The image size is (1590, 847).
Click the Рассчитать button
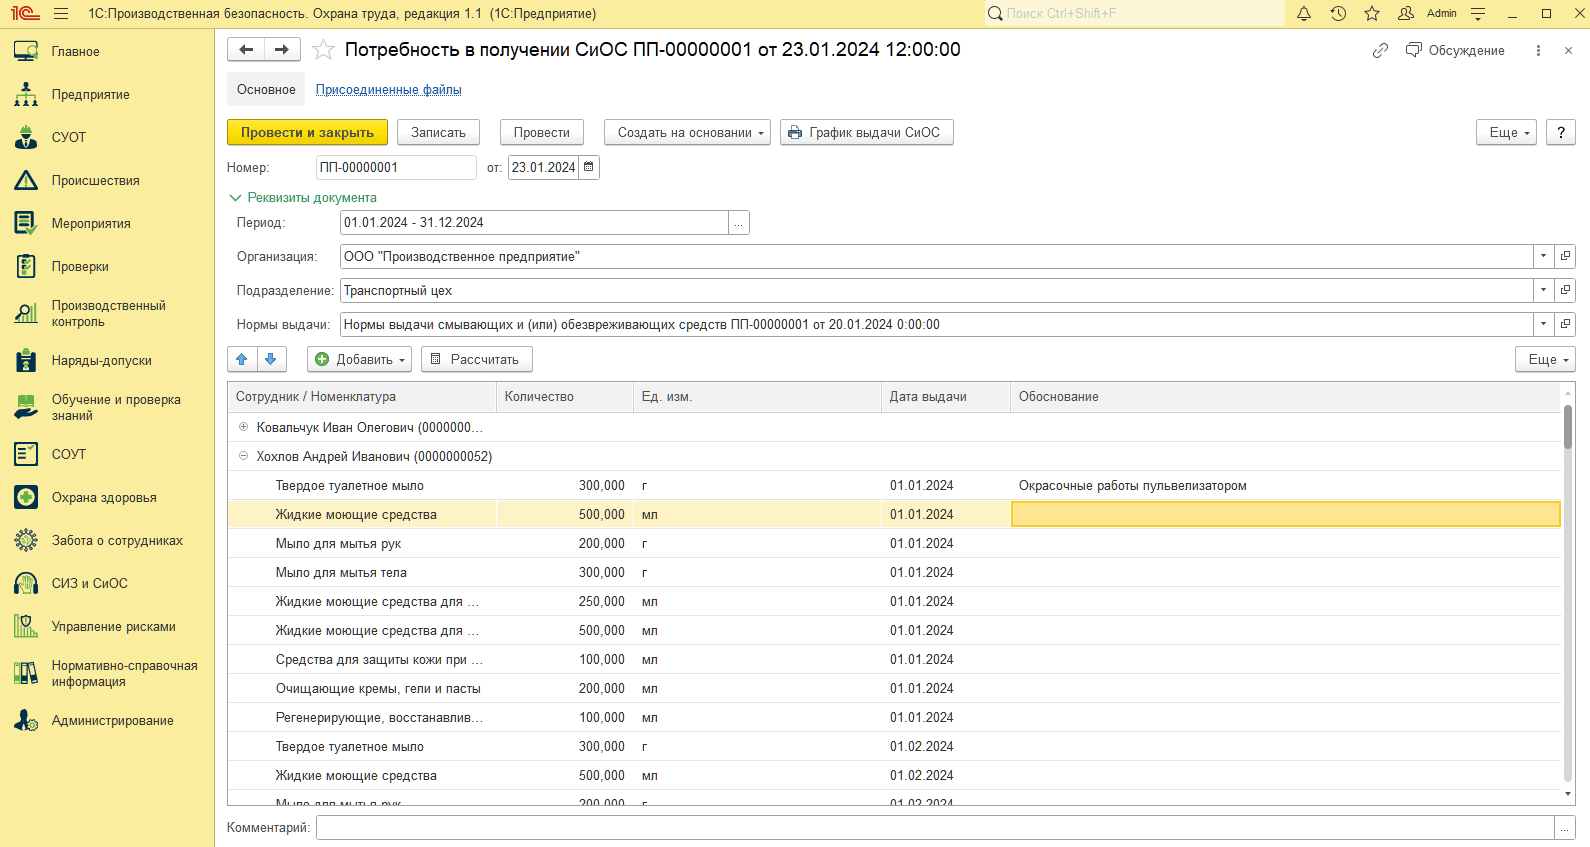click(x=476, y=359)
